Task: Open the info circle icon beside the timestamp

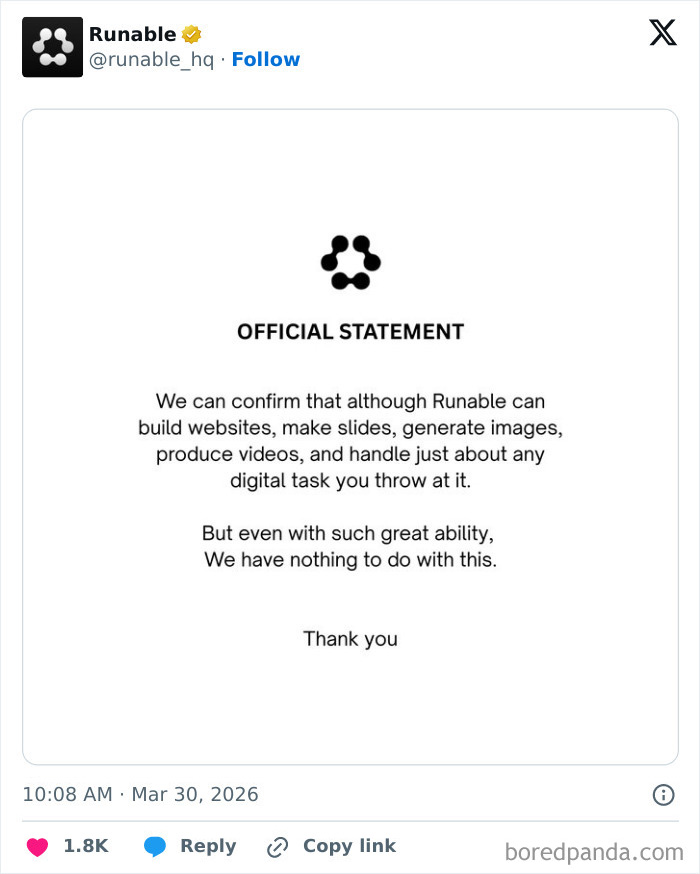Action: point(663,794)
